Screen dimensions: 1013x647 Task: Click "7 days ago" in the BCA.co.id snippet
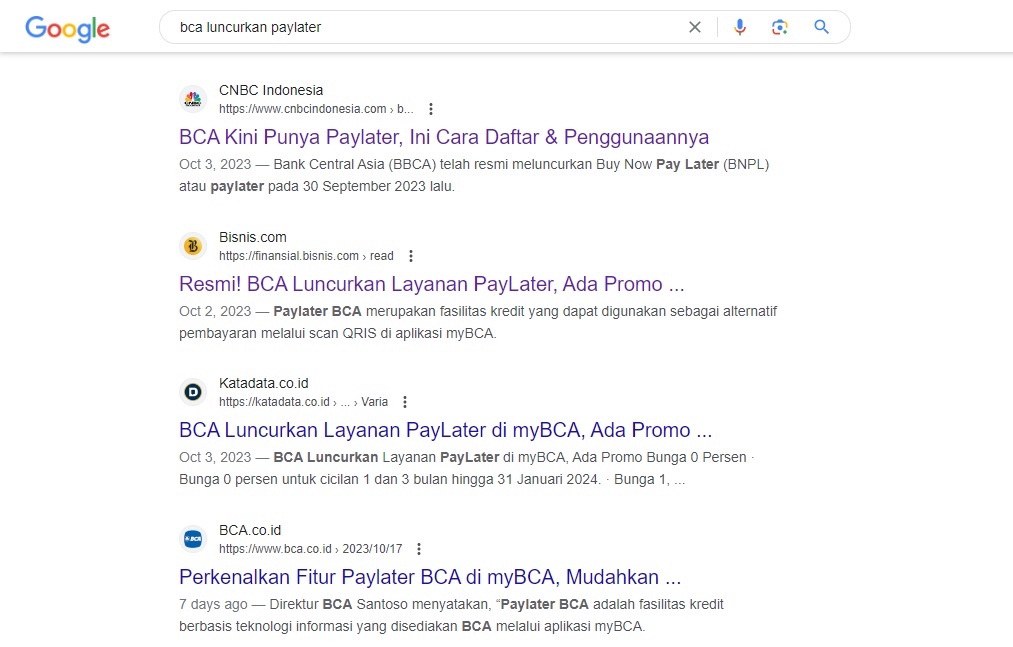(213, 604)
